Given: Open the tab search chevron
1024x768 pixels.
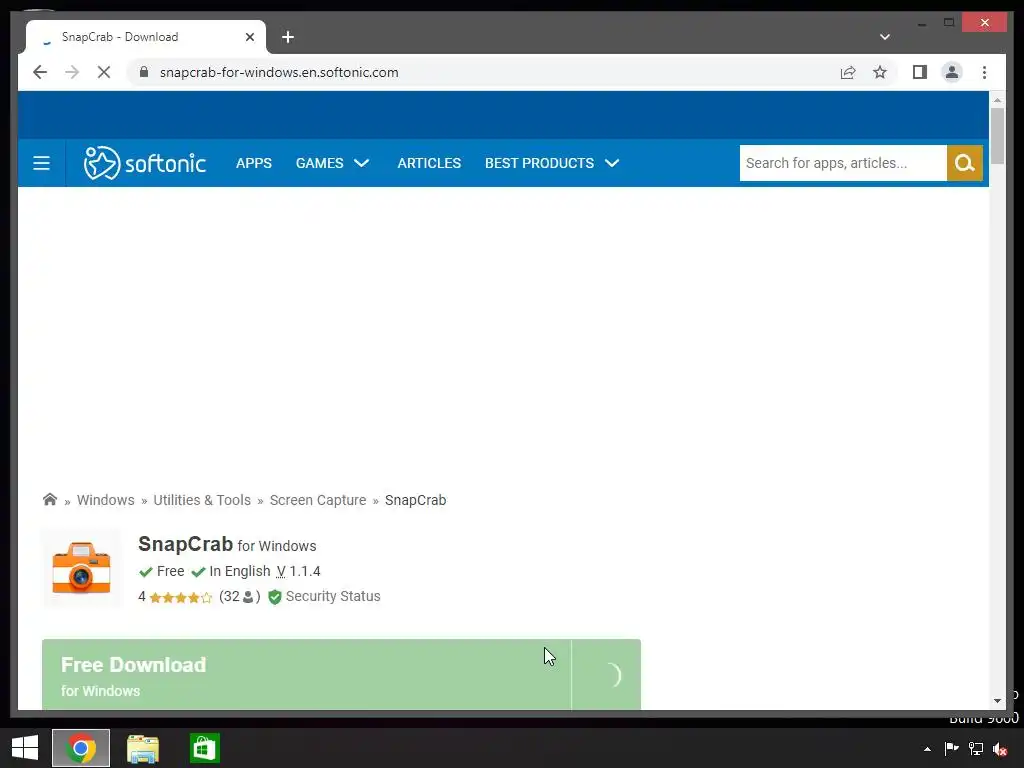Looking at the screenshot, I should tap(885, 37).
